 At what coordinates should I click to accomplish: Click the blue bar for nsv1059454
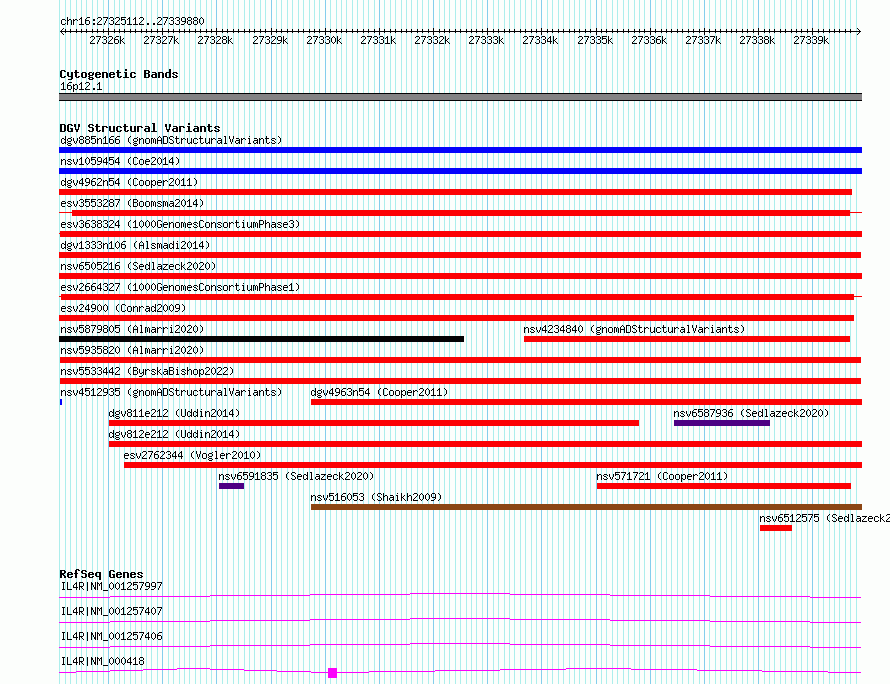point(460,171)
